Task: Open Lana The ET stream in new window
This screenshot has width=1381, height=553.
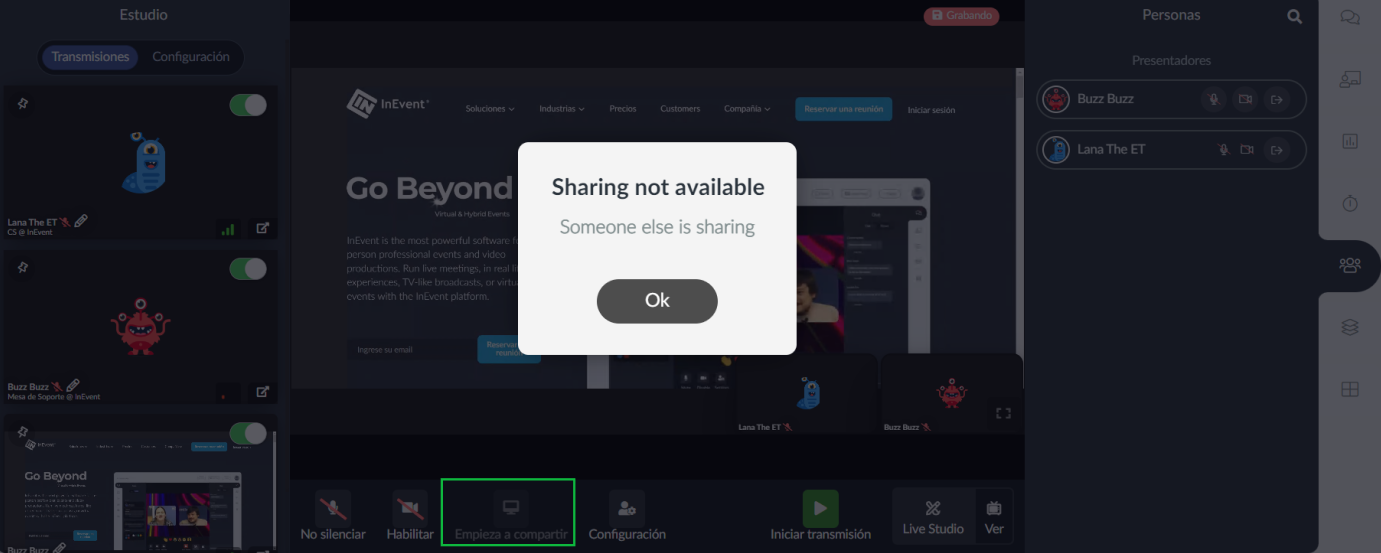Action: (263, 228)
